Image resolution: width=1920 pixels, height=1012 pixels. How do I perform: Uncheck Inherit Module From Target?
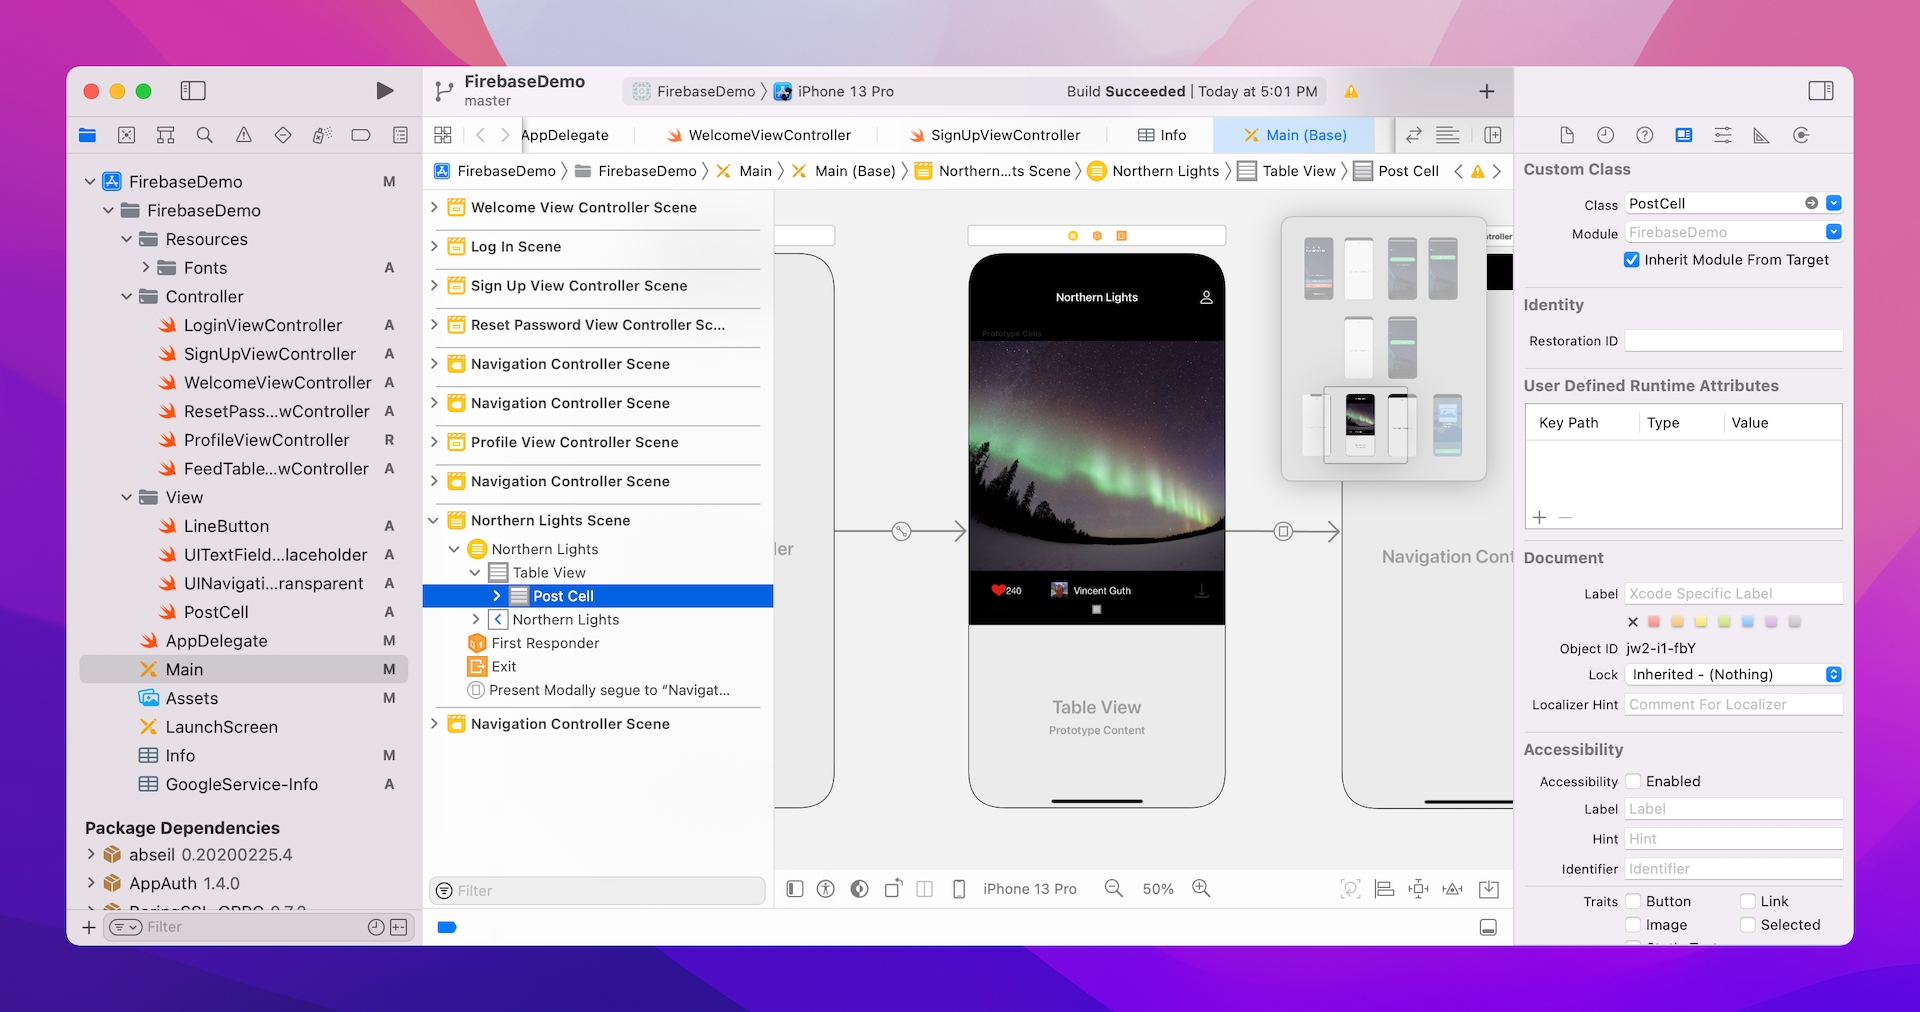(x=1632, y=260)
